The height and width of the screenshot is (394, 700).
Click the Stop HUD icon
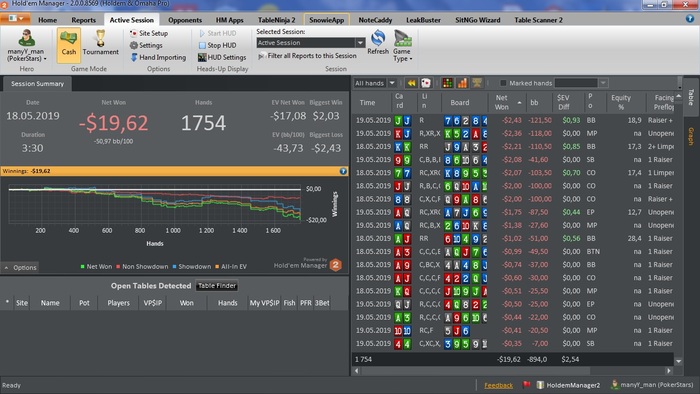coord(202,45)
